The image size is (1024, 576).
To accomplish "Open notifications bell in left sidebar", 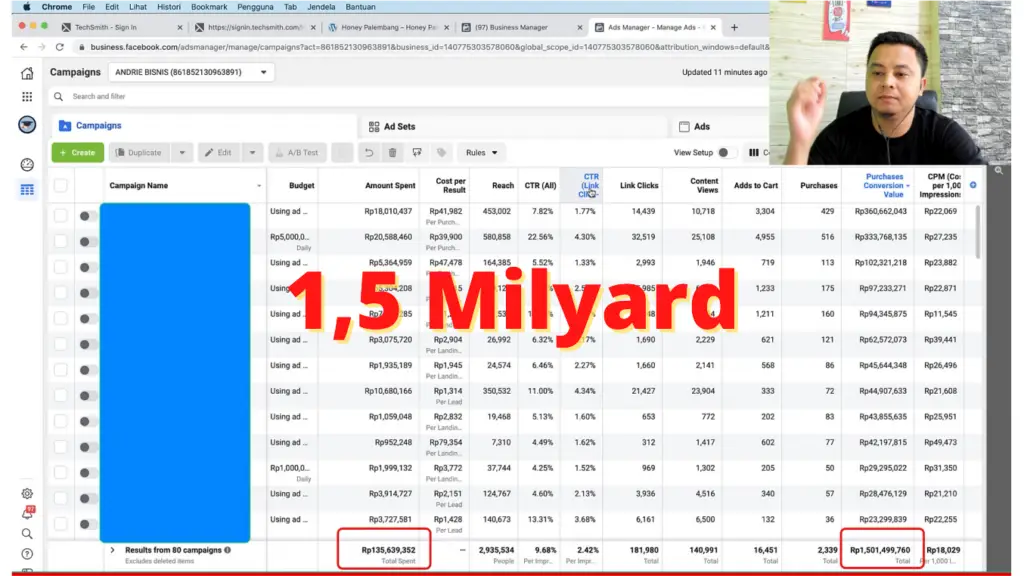I will (x=27, y=513).
